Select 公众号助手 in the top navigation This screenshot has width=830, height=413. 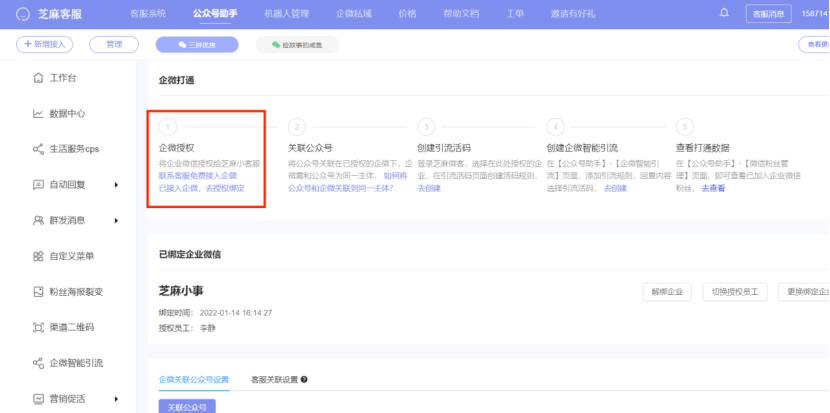click(215, 14)
